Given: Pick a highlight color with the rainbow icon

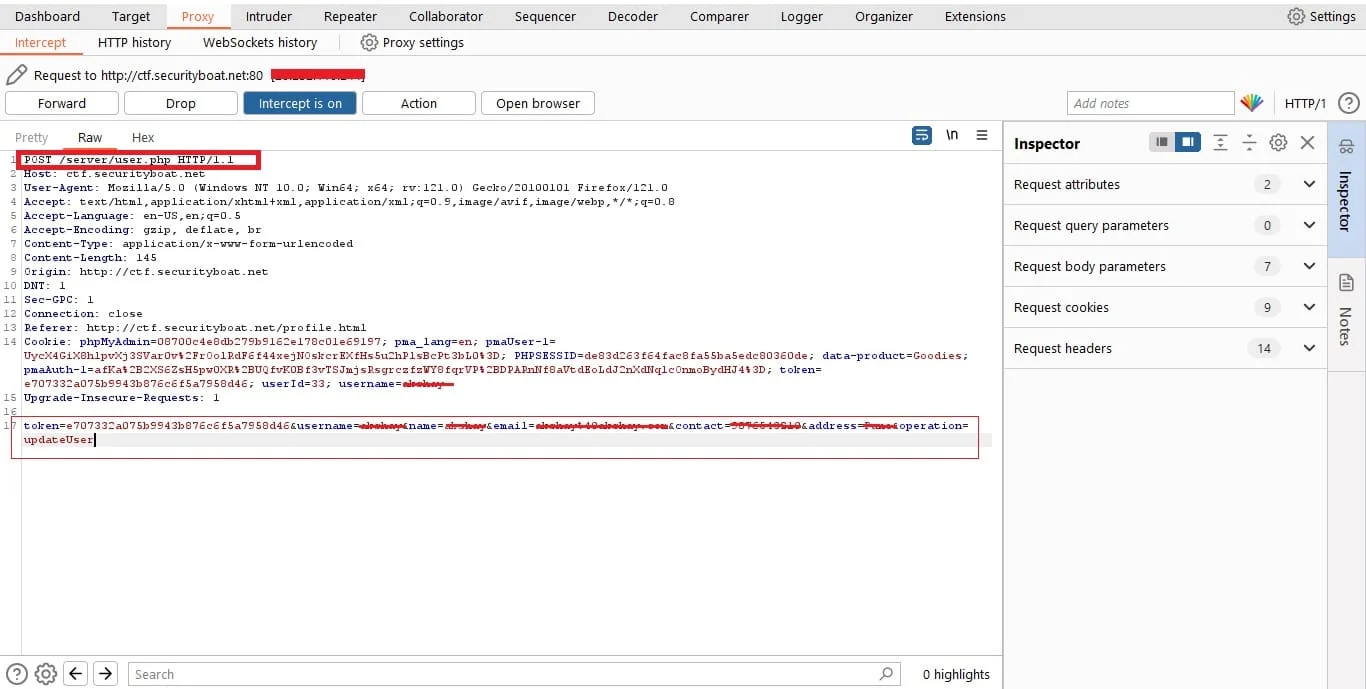Looking at the screenshot, I should coord(1252,103).
